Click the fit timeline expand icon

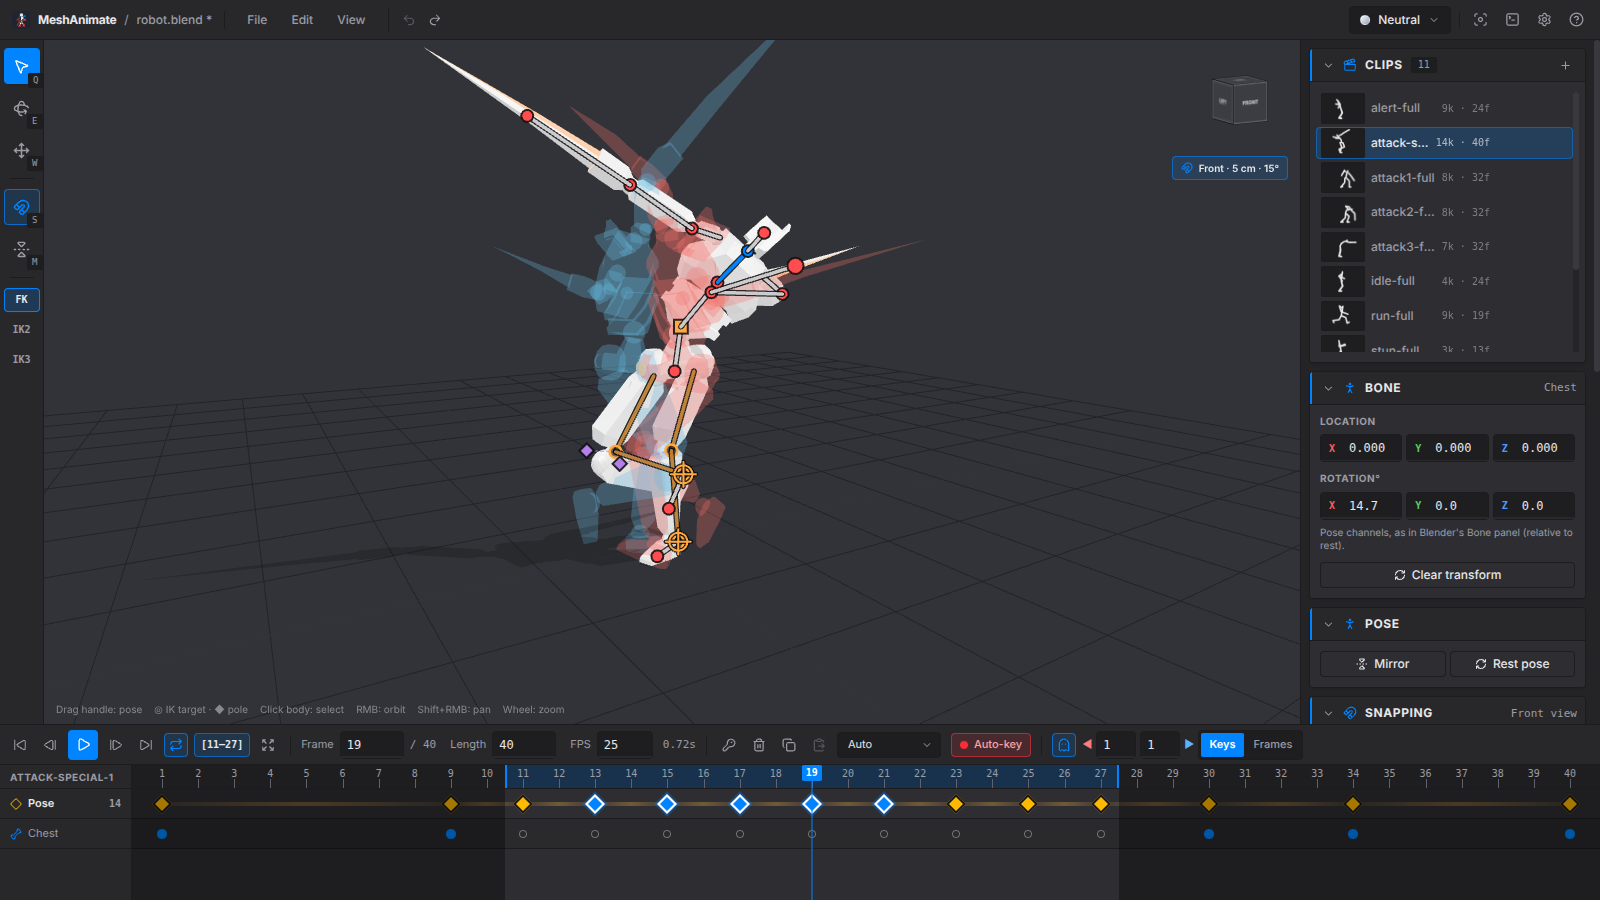[268, 745]
